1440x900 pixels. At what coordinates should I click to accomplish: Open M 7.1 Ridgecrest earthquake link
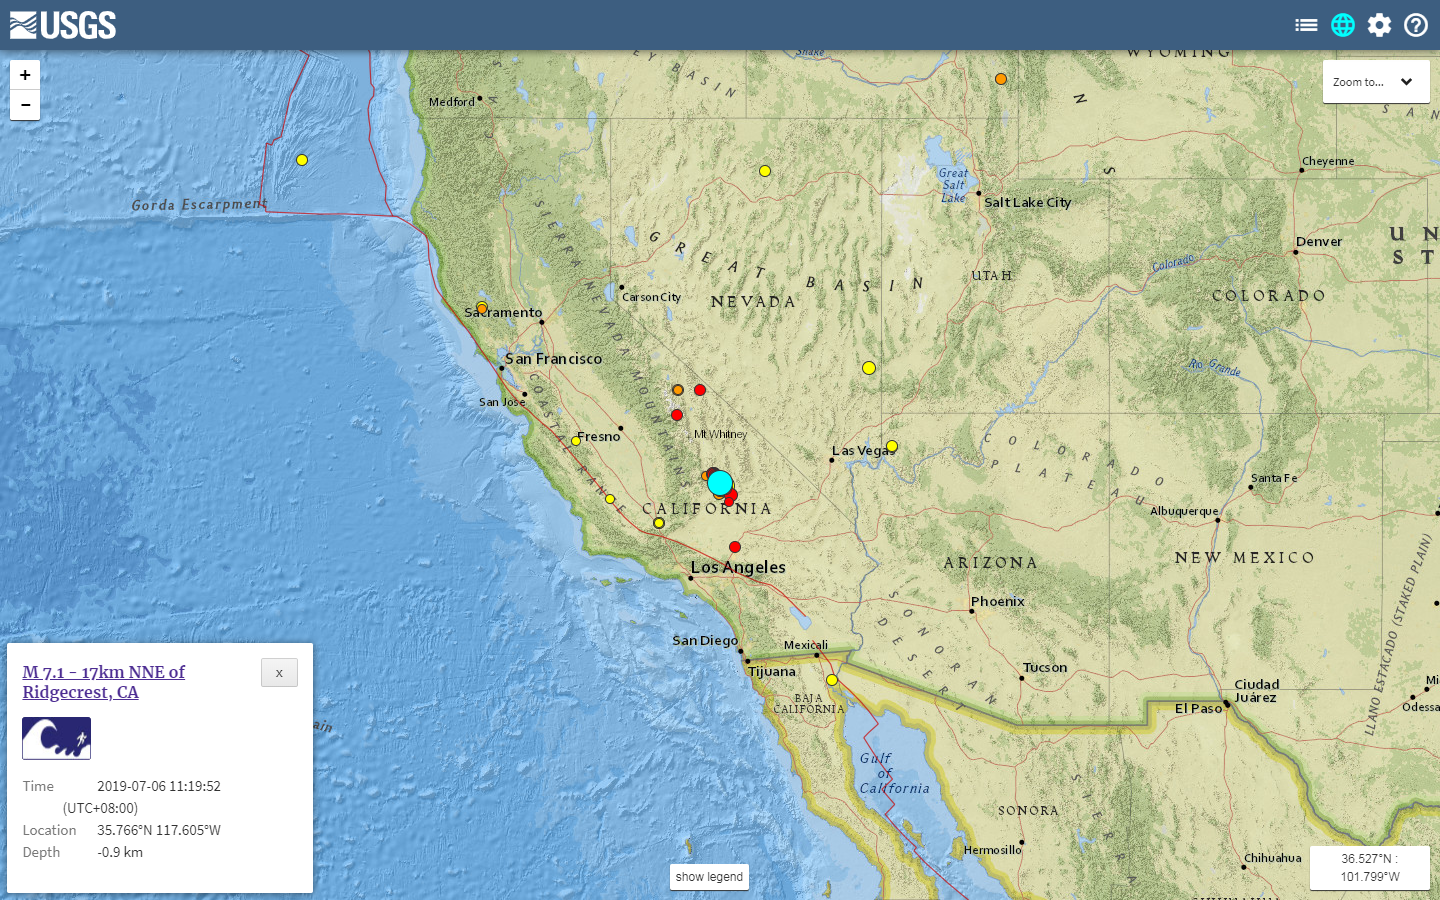pyautogui.click(x=104, y=682)
